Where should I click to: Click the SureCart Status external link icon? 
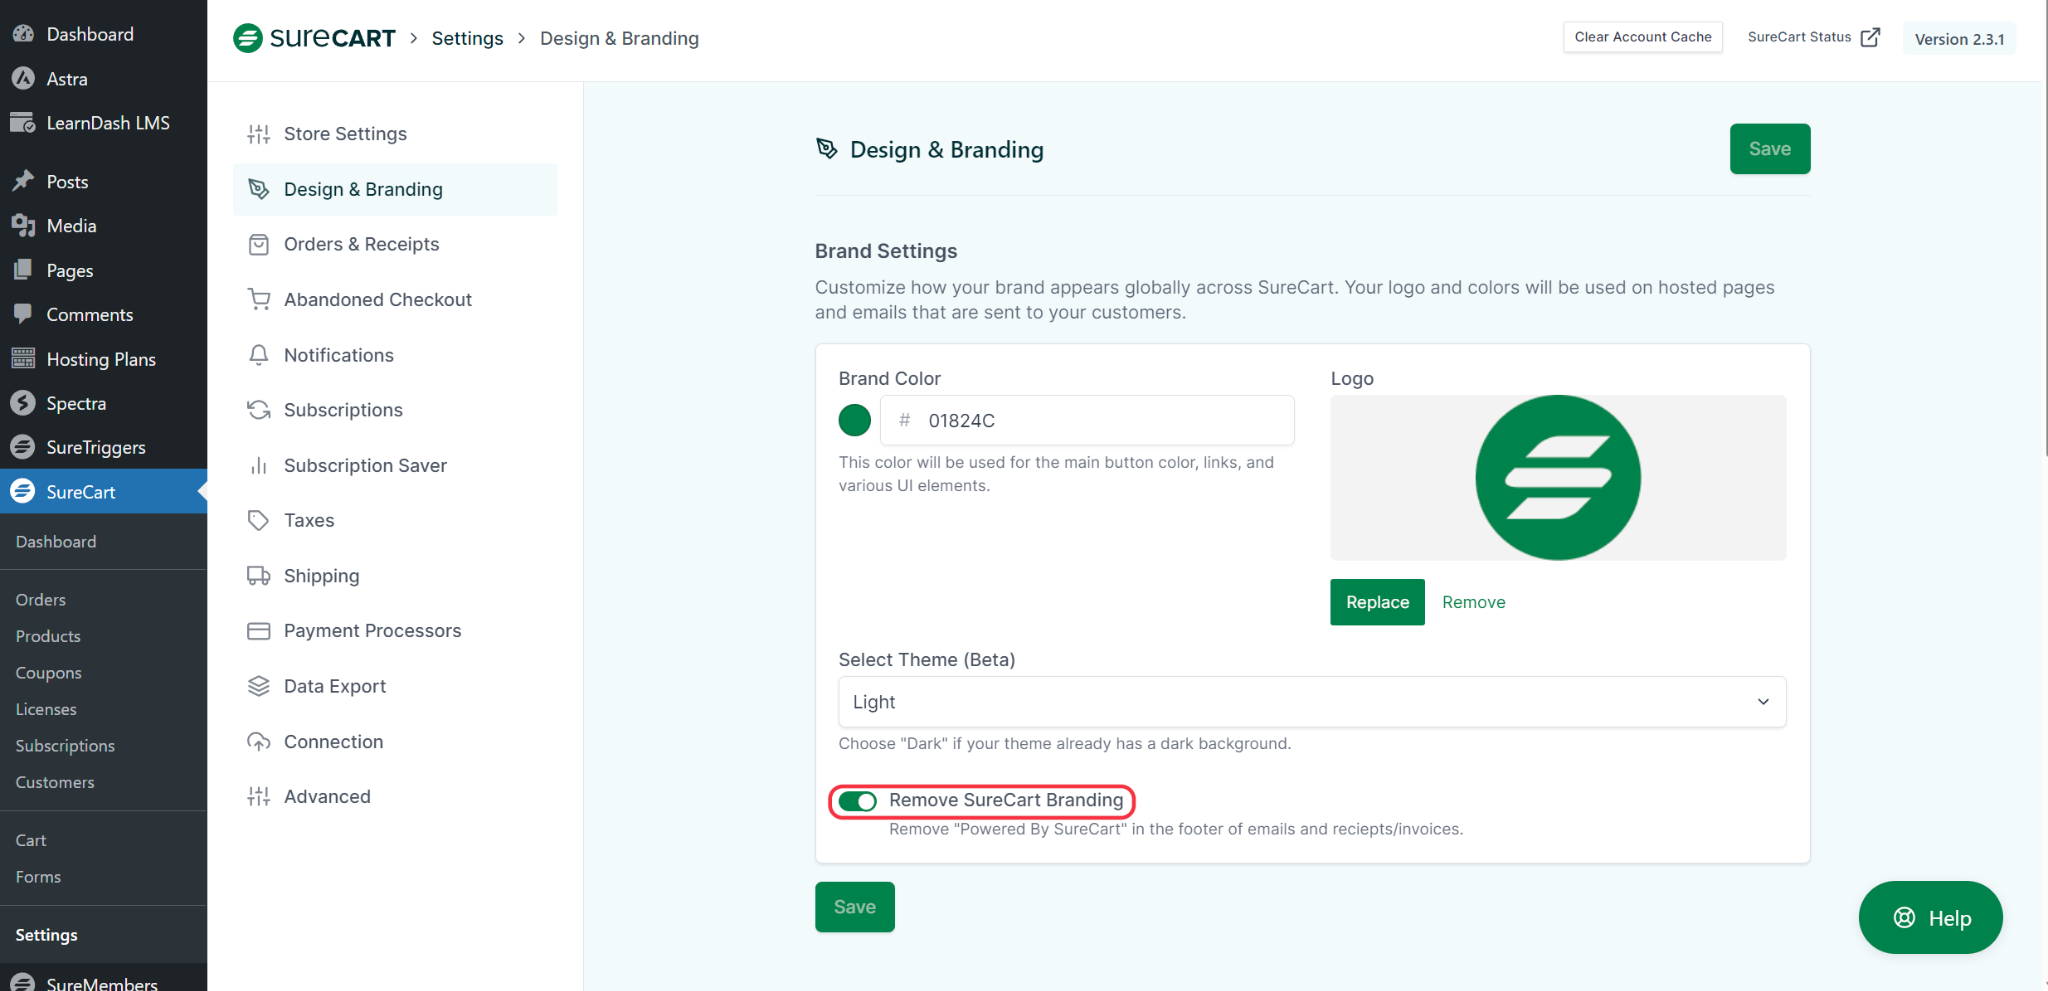click(x=1870, y=37)
